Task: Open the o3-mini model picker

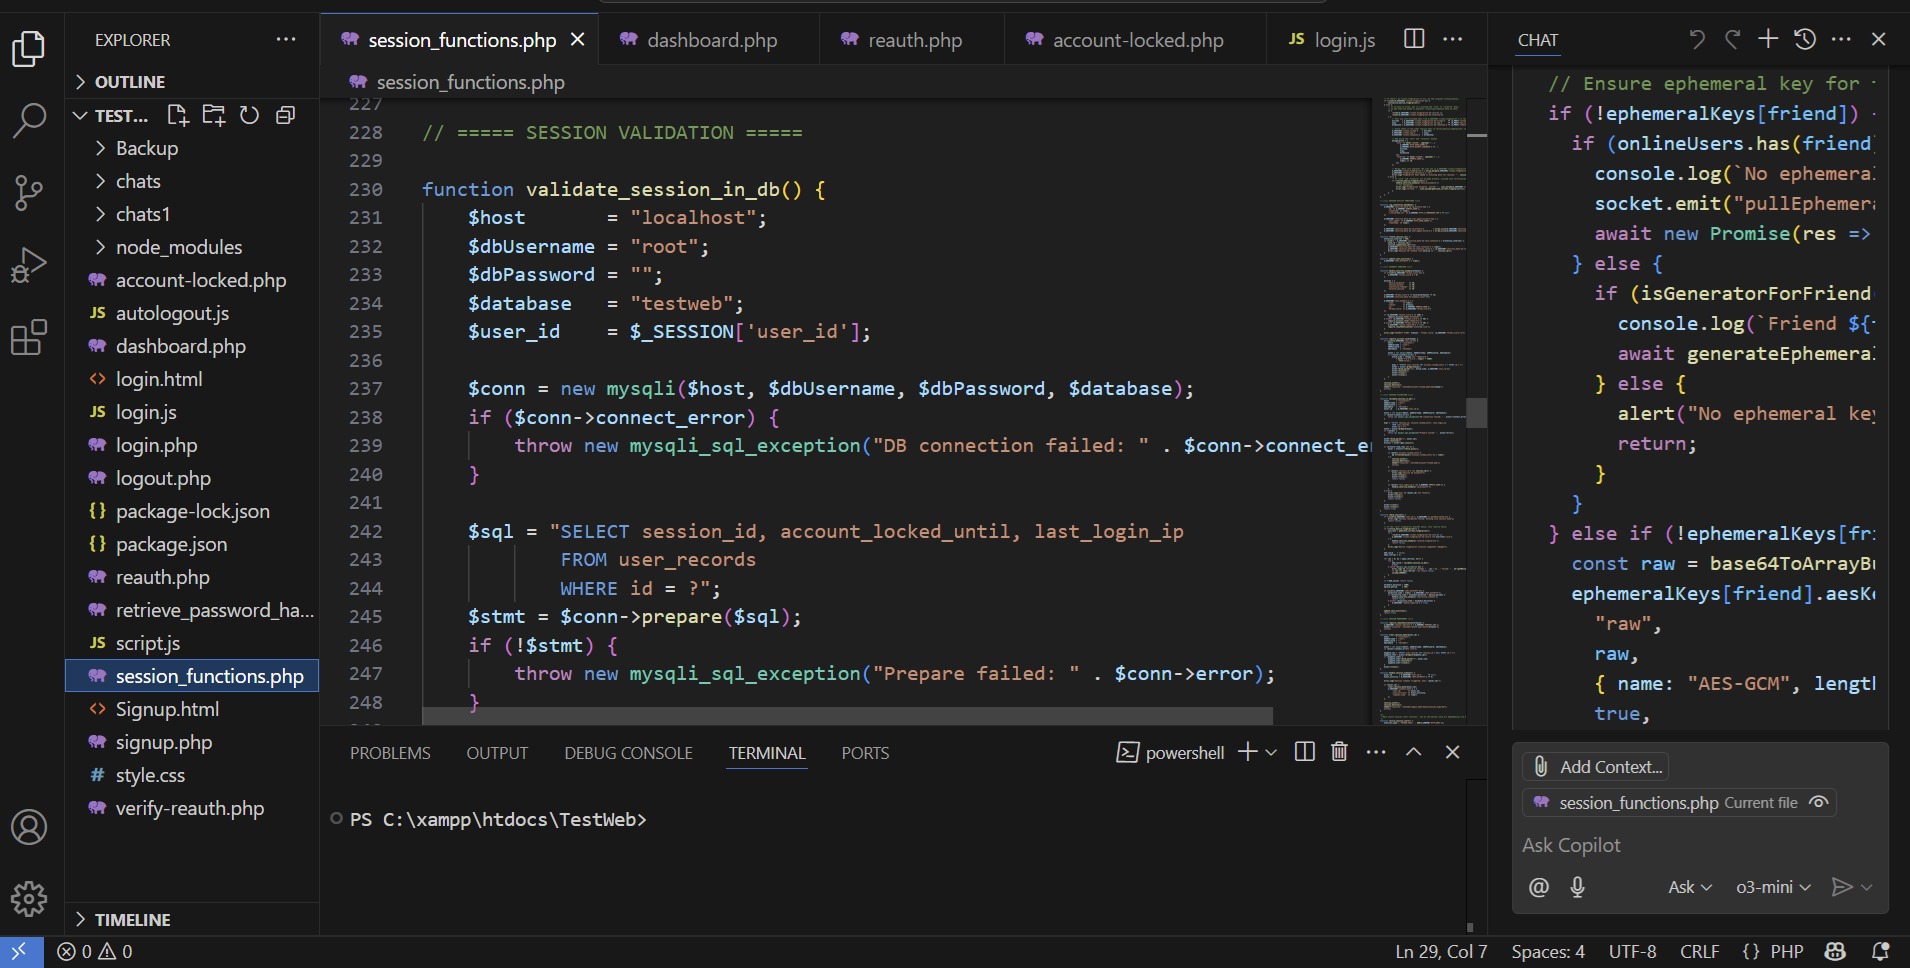Action: (1773, 887)
